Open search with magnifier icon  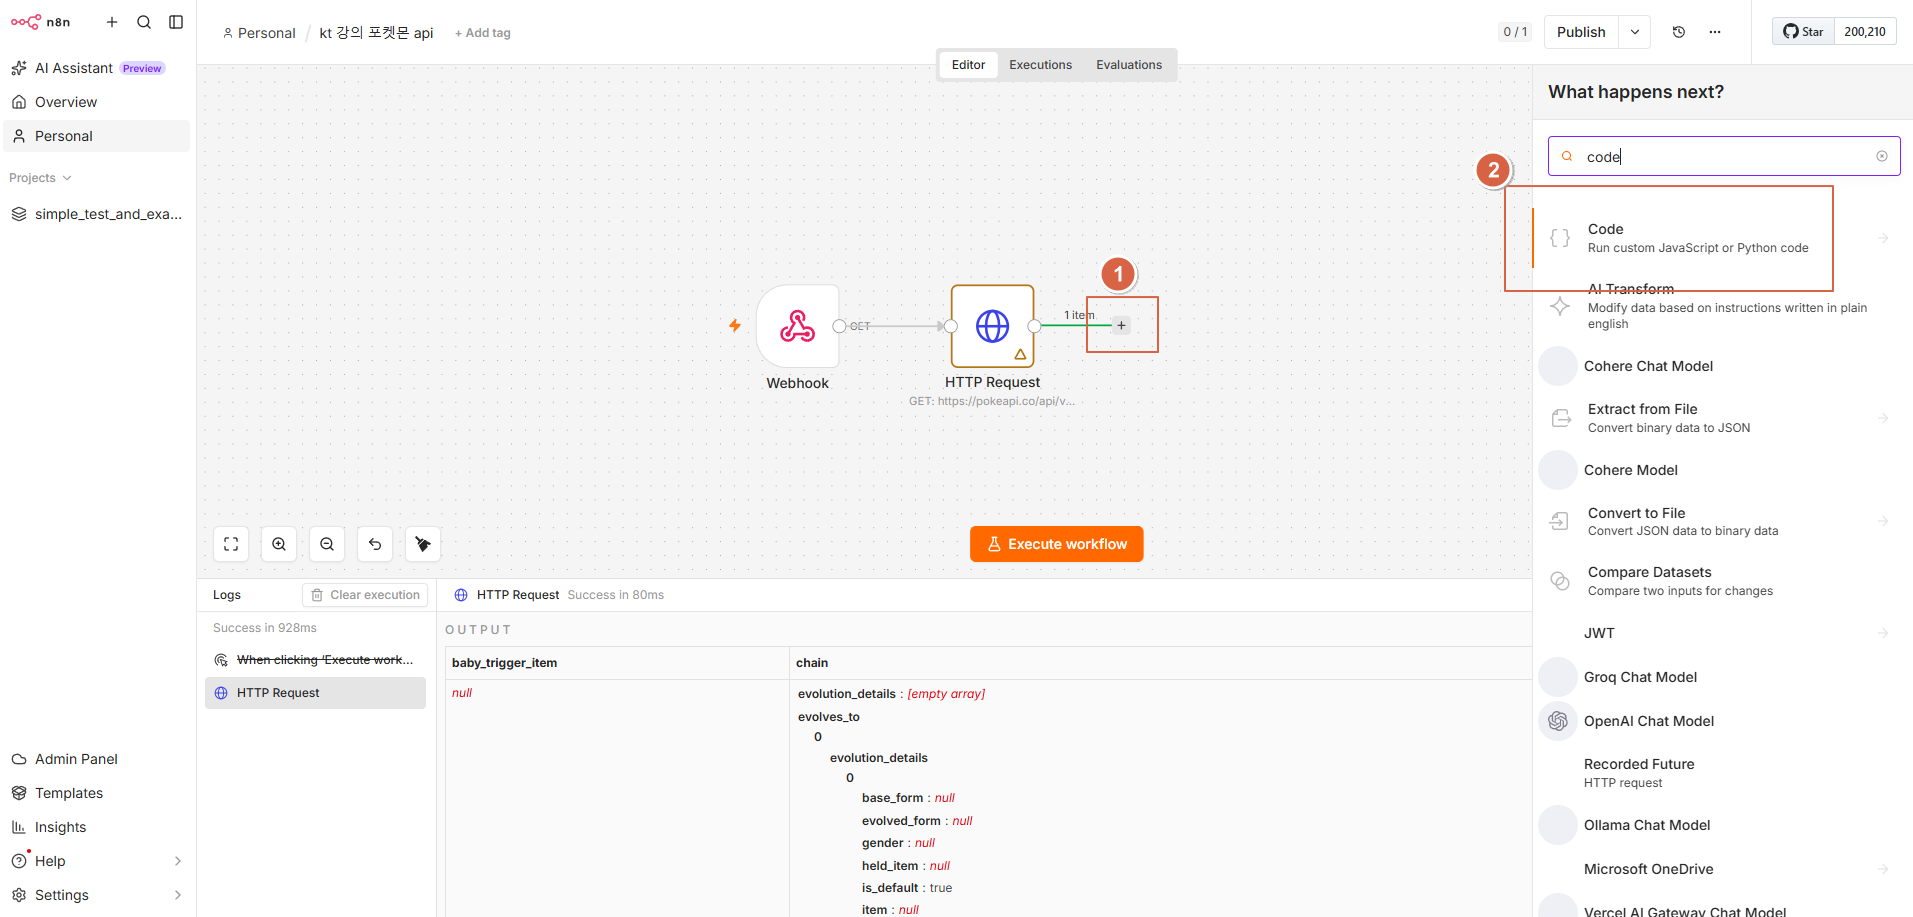[x=144, y=22]
